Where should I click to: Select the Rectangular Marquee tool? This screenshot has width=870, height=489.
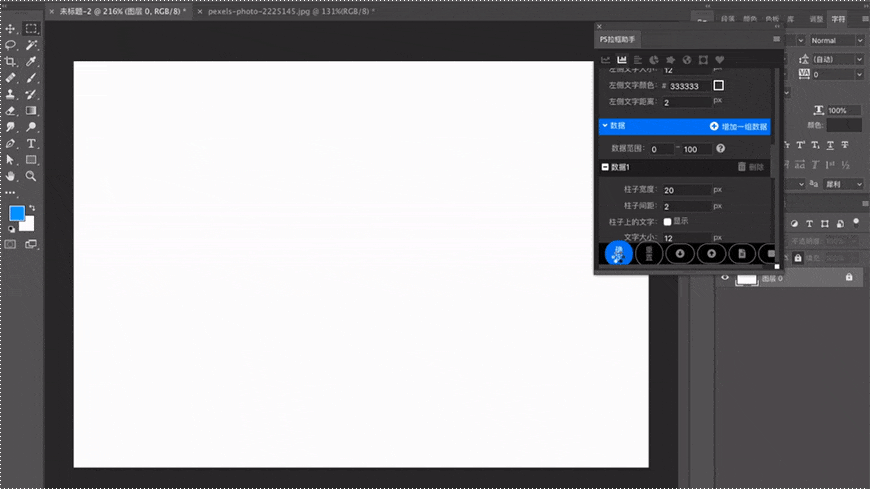click(31, 29)
